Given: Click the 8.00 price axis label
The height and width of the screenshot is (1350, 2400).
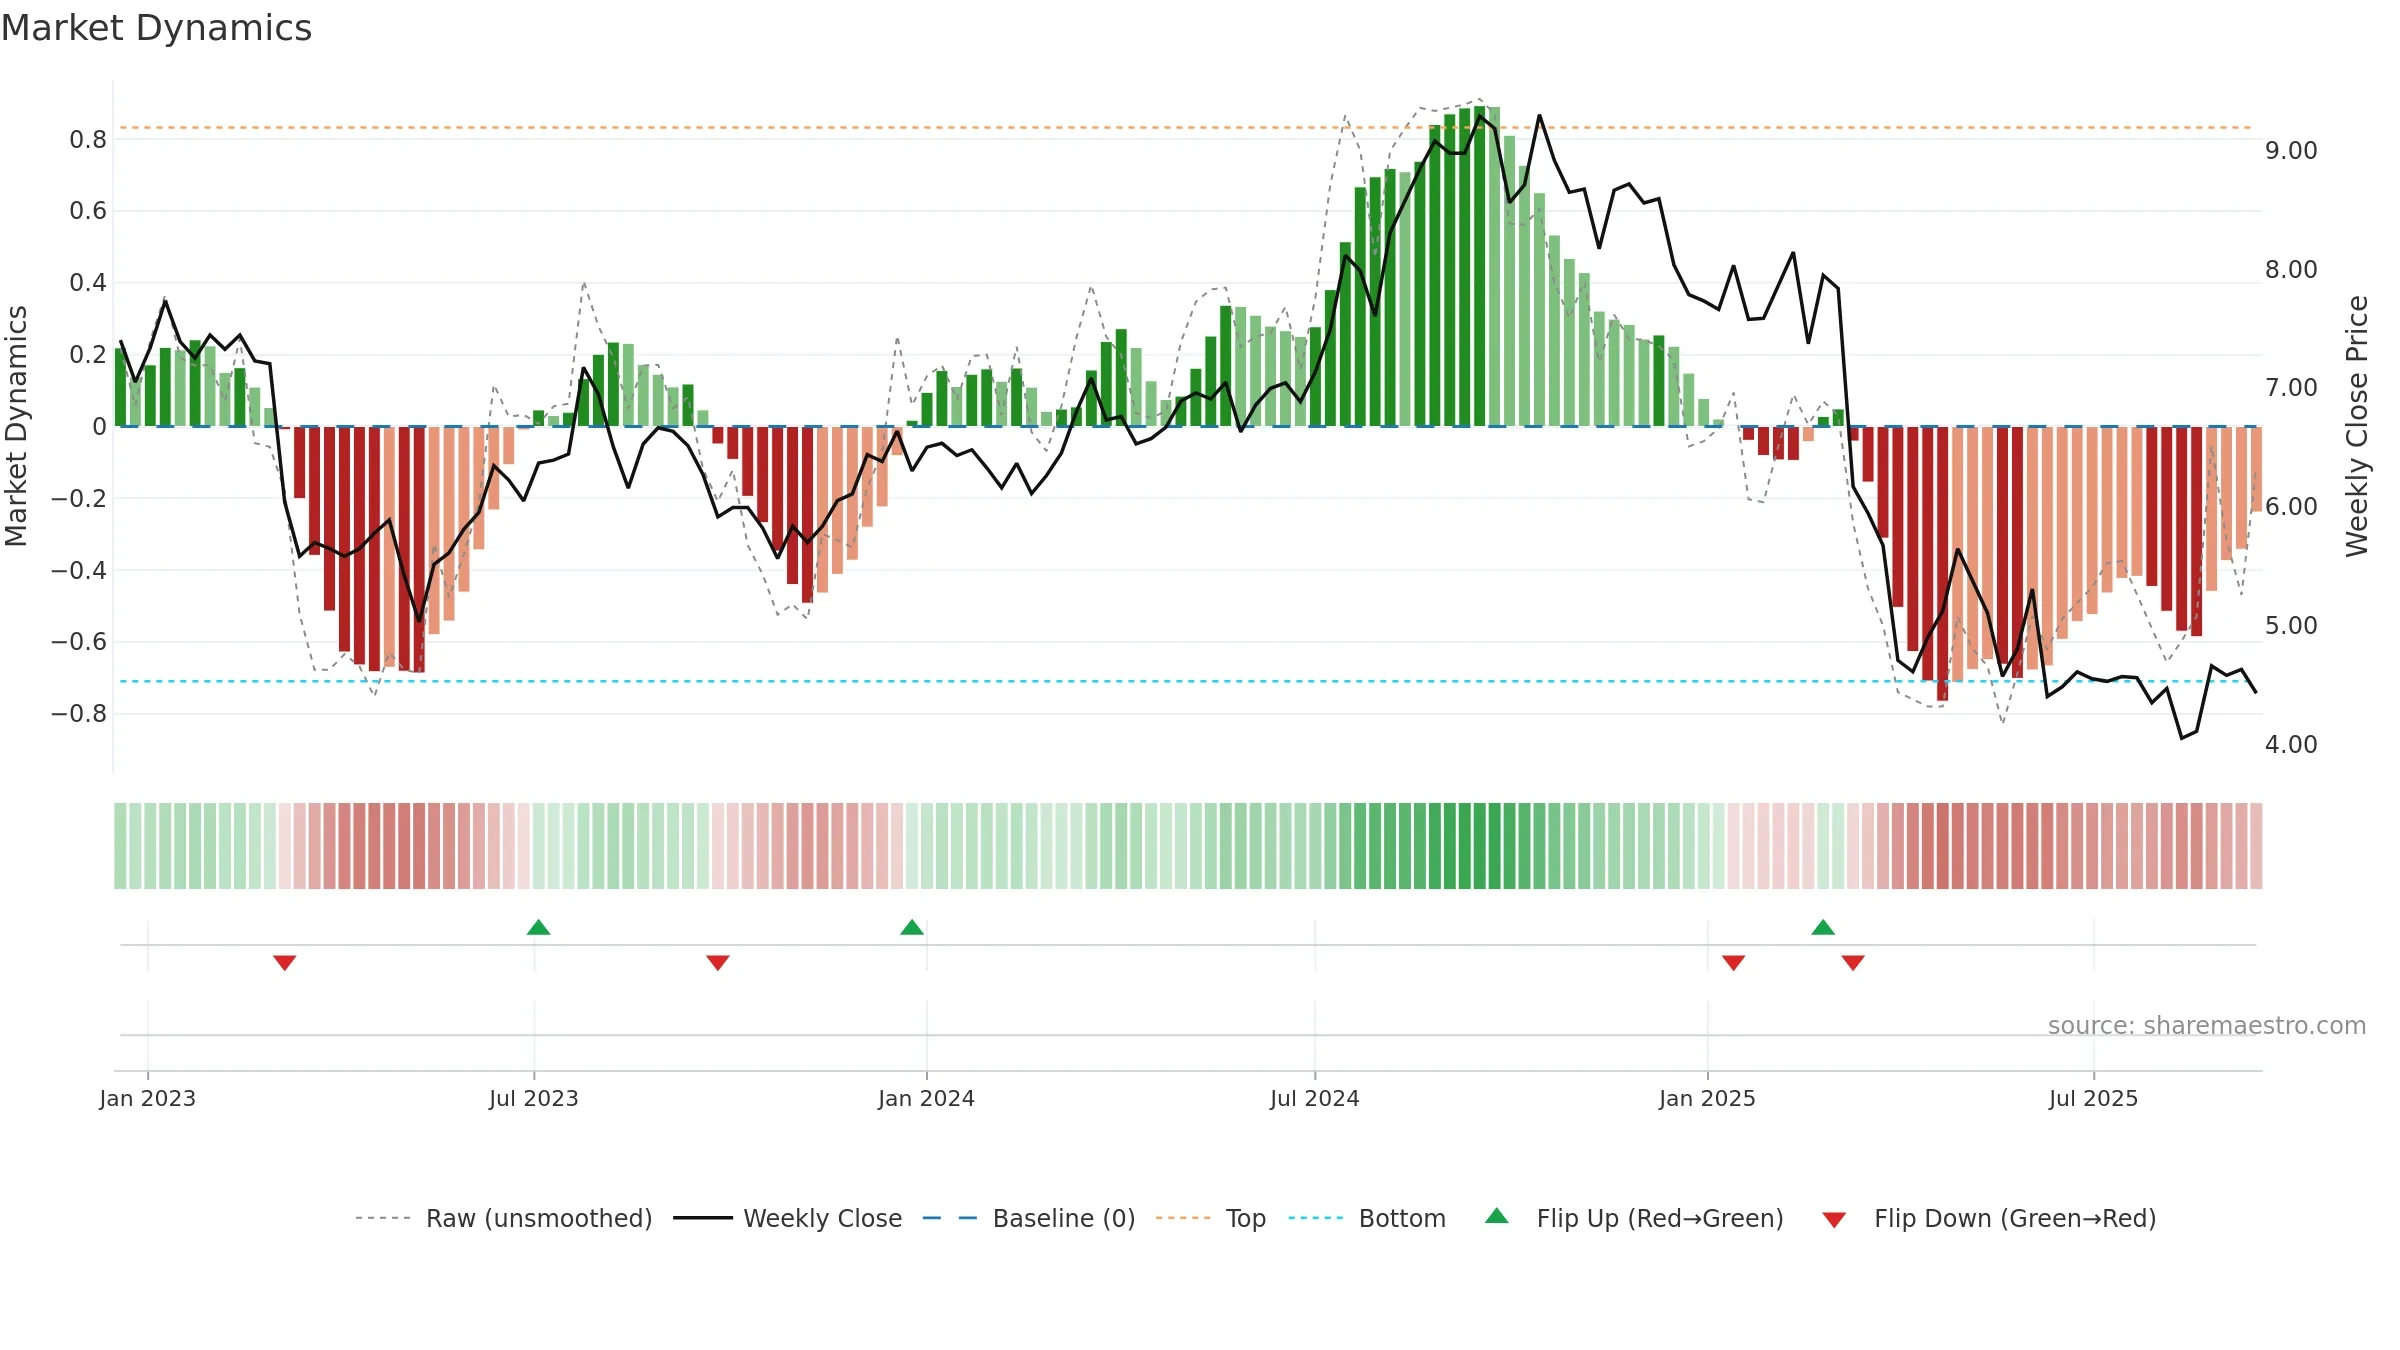Looking at the screenshot, I should pos(2291,270).
